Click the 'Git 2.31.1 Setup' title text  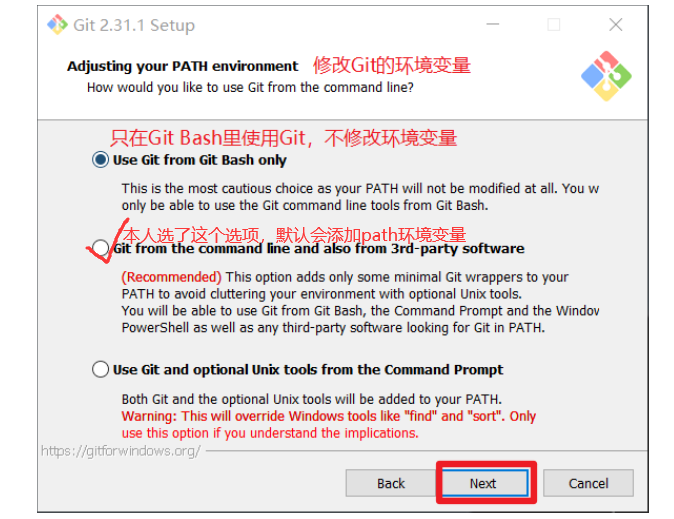(134, 25)
